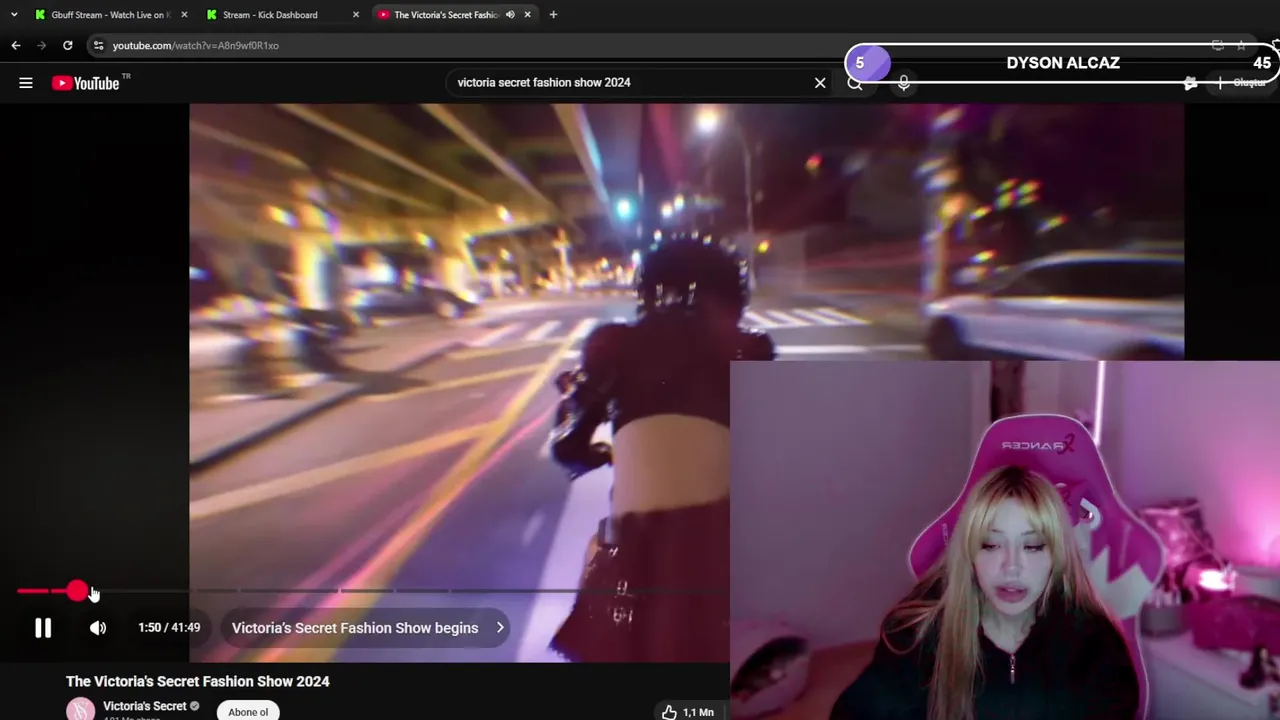Click the youtube.com URL in the address bar
The image size is (1280, 720).
pos(195,45)
